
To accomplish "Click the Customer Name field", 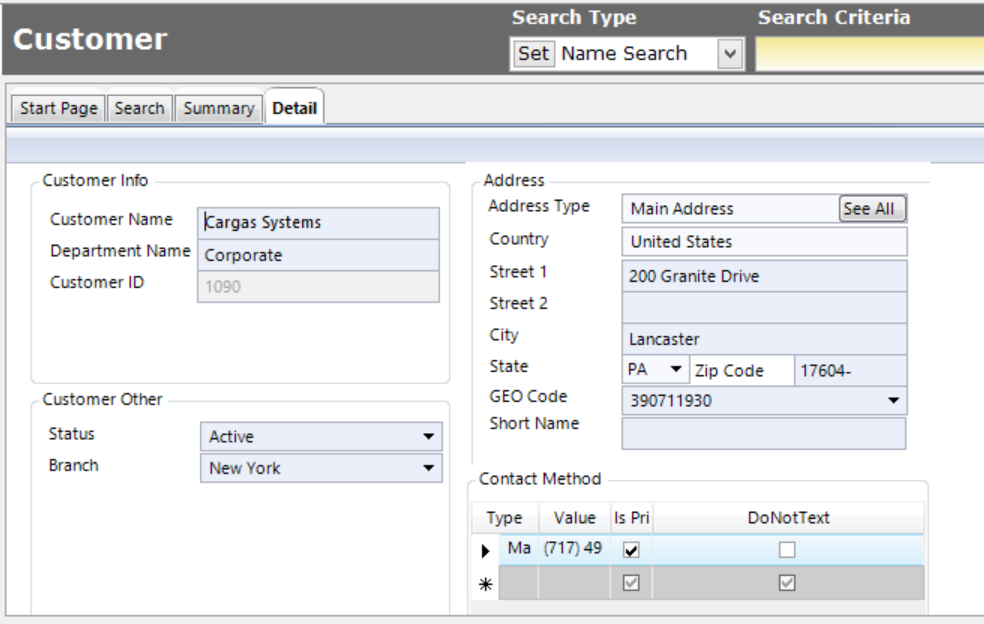I will click(318, 223).
